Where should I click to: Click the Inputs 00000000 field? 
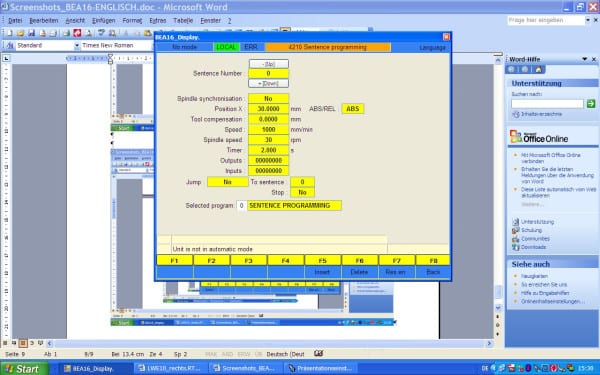click(x=269, y=171)
